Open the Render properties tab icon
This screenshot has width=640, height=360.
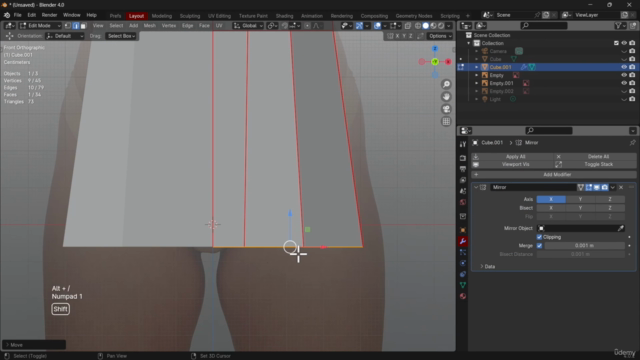pyautogui.click(x=462, y=158)
